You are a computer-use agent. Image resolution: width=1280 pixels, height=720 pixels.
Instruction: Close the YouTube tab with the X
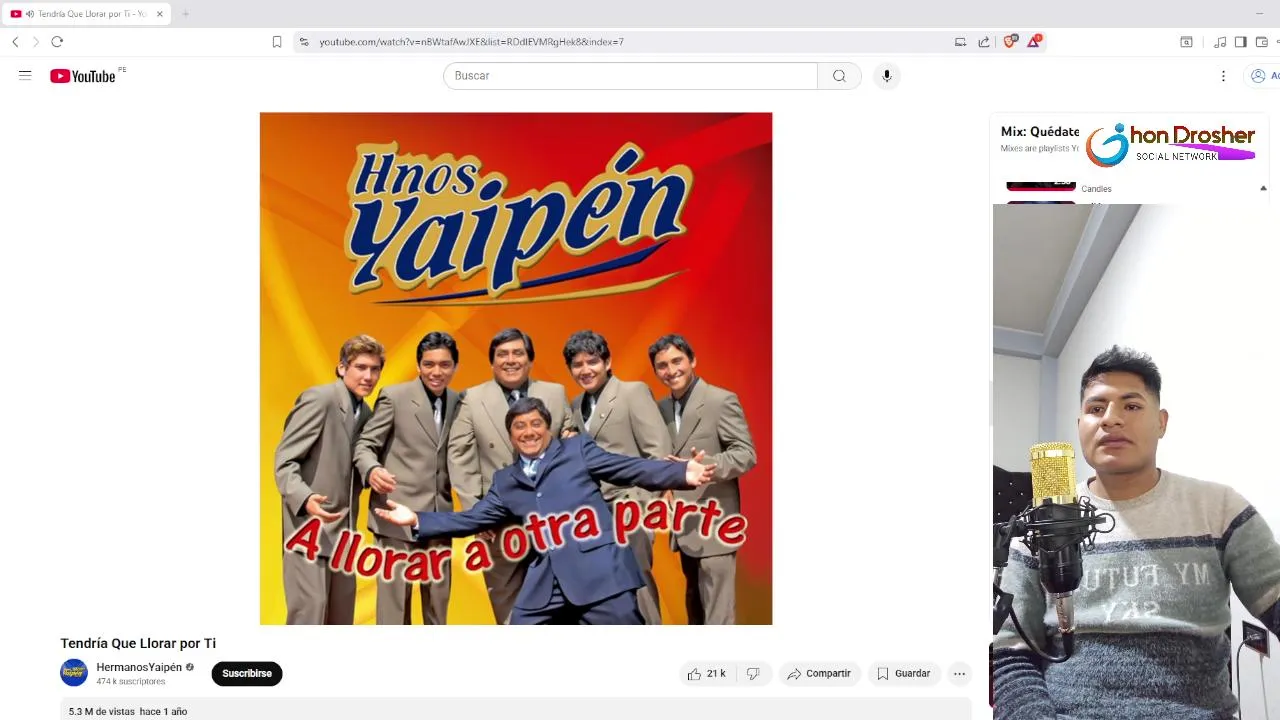pyautogui.click(x=159, y=14)
